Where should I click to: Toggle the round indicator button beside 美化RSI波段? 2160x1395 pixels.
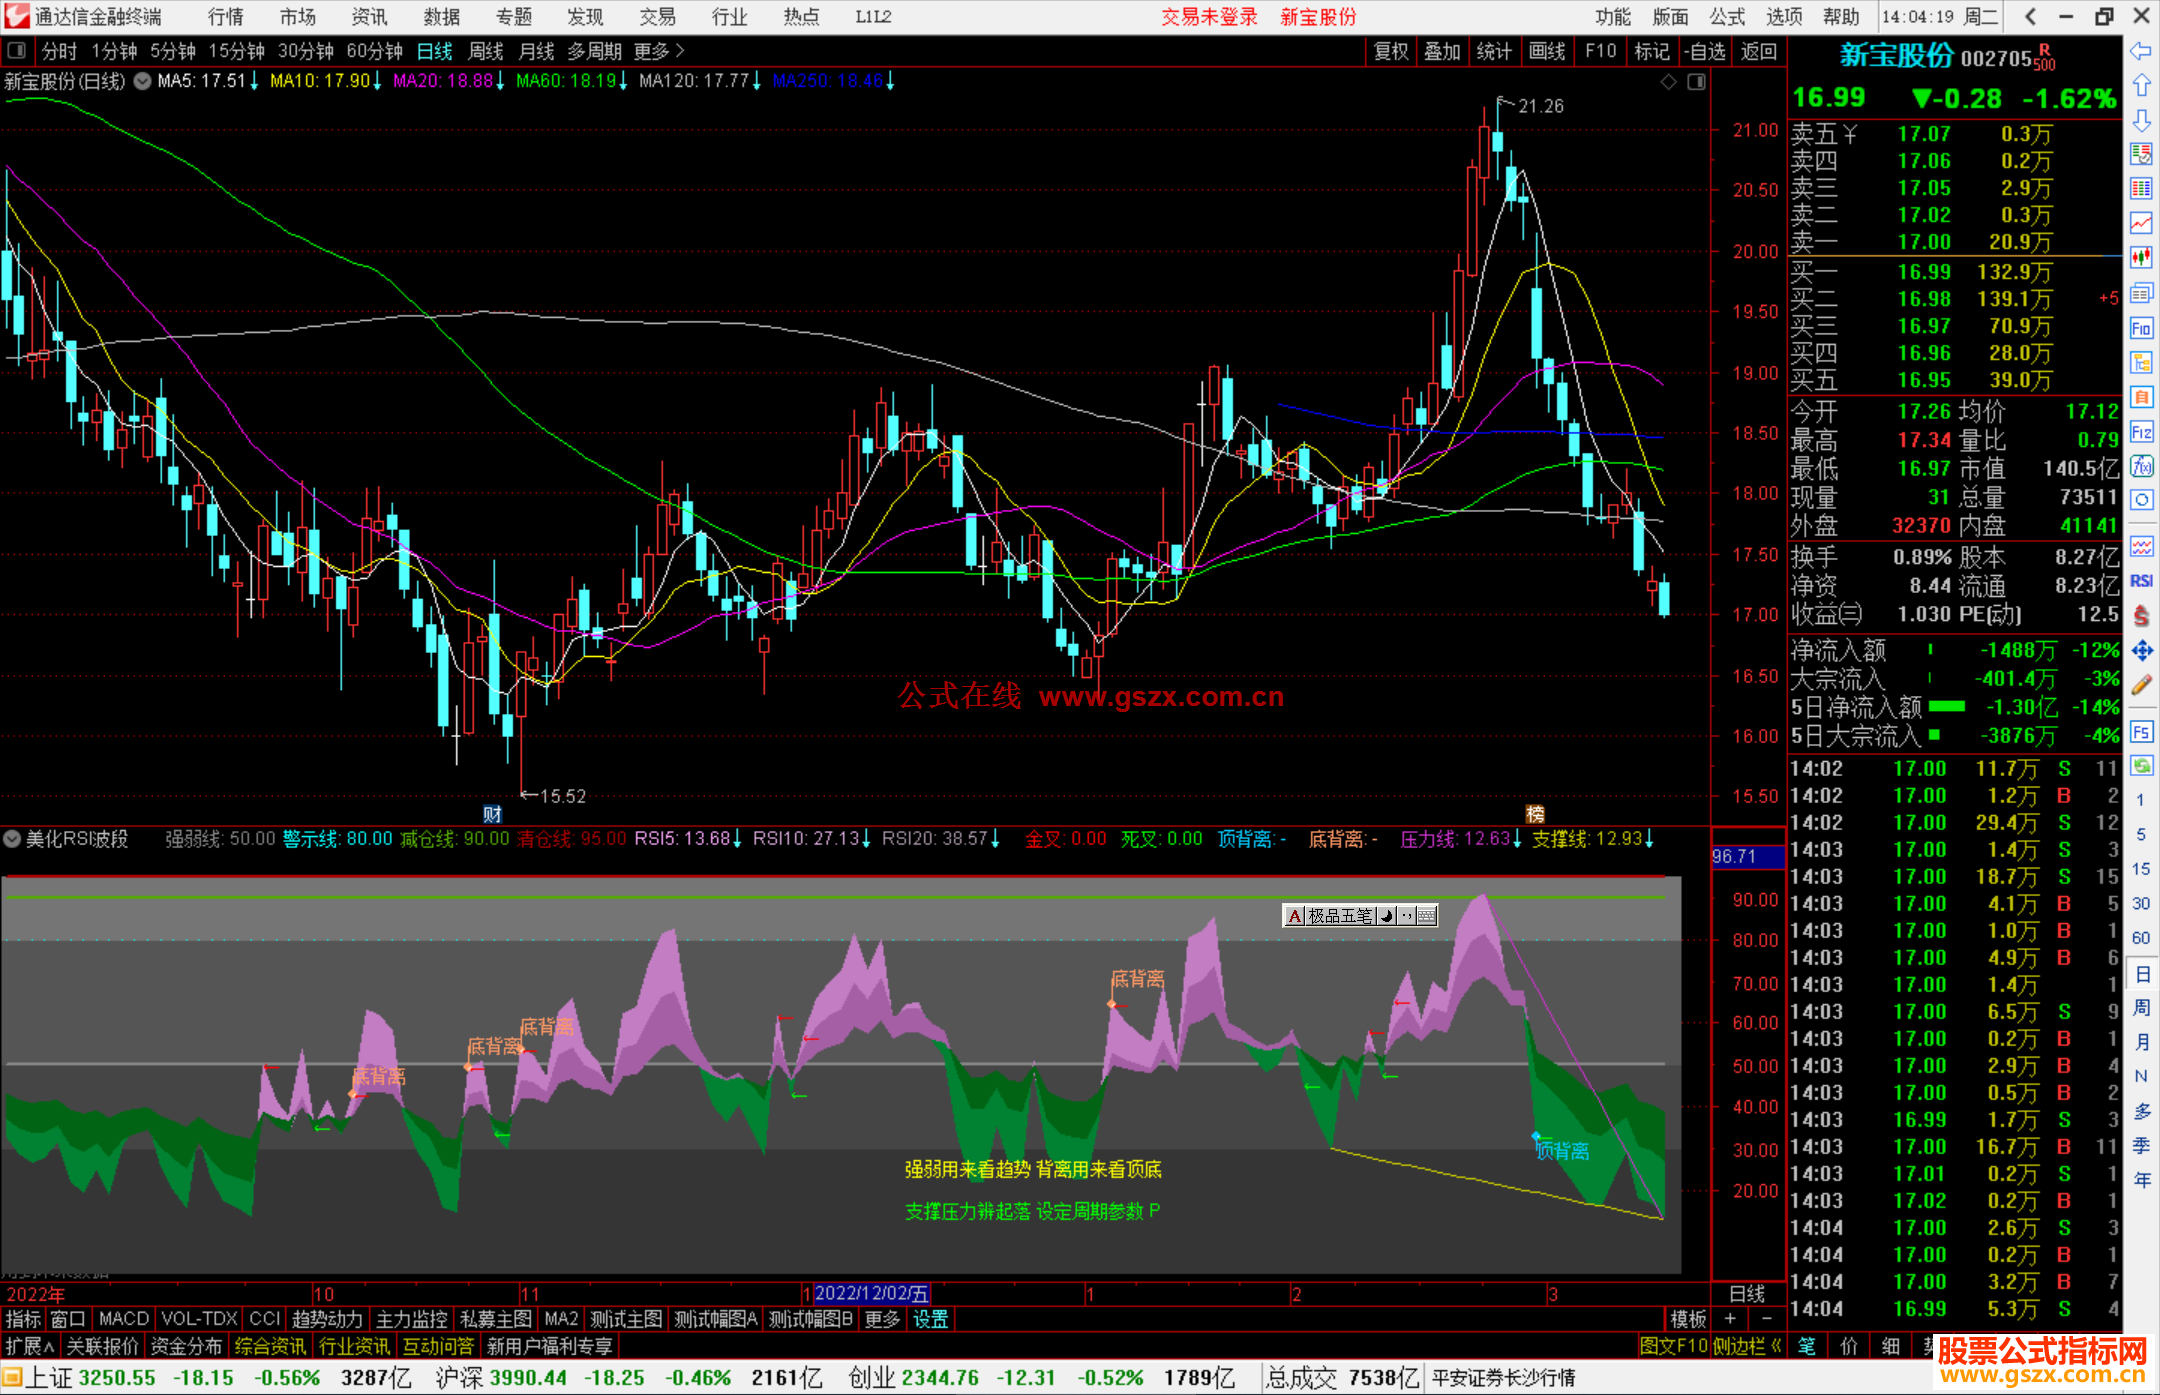(12, 839)
